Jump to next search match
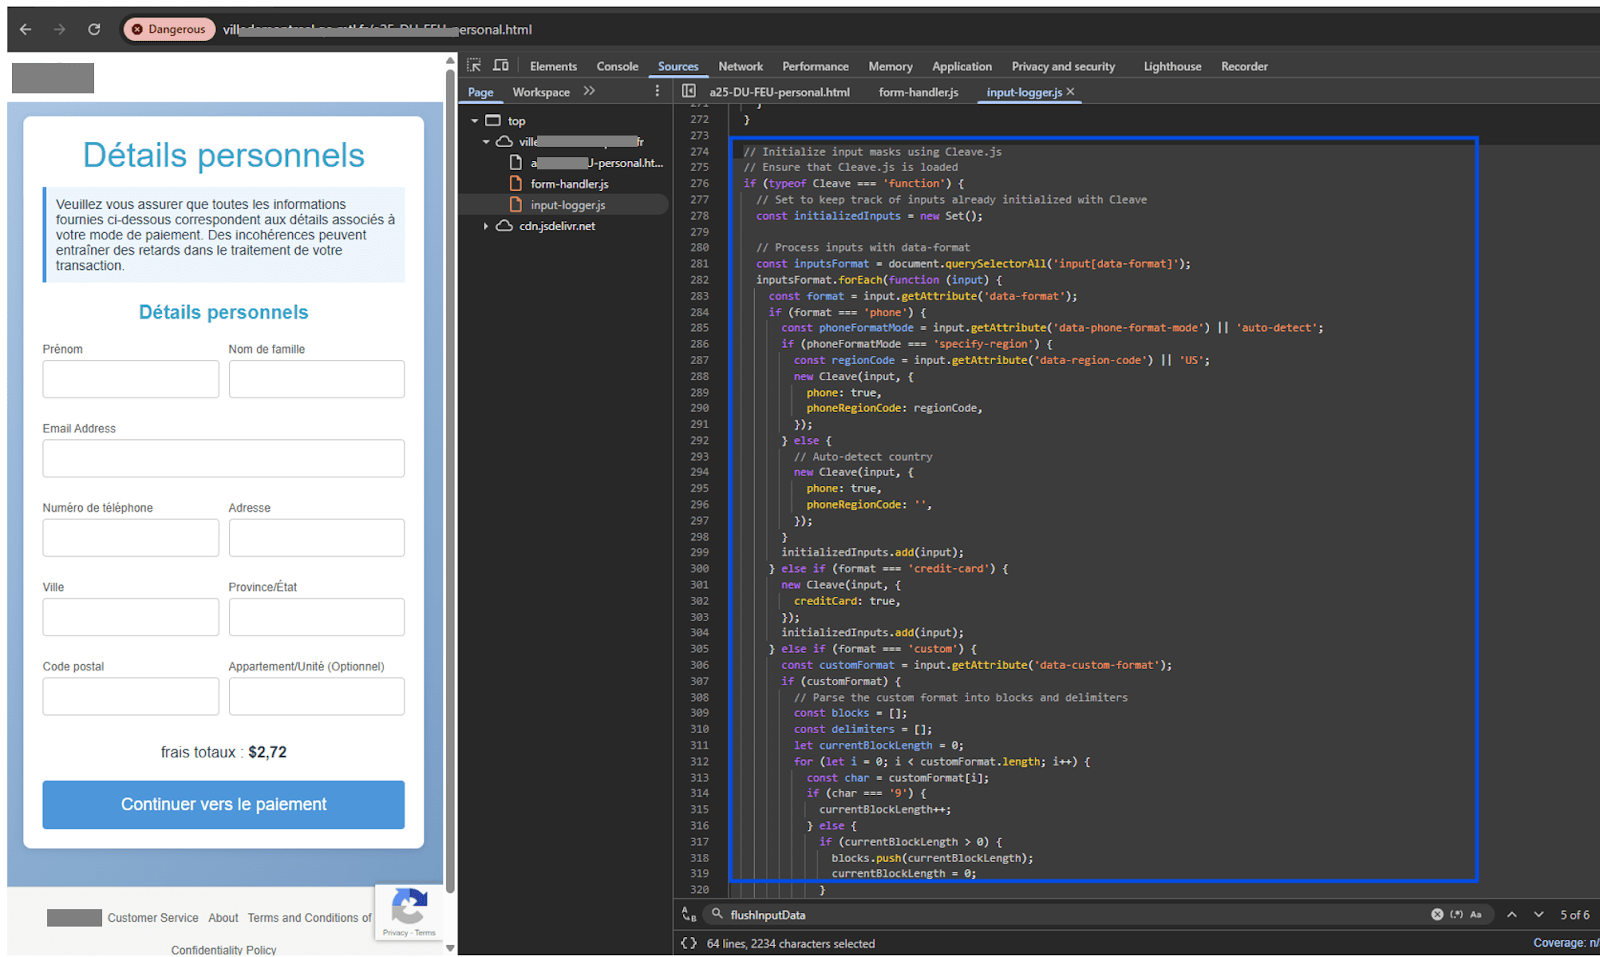Screen dimensions: 1600x957 coord(1538,914)
